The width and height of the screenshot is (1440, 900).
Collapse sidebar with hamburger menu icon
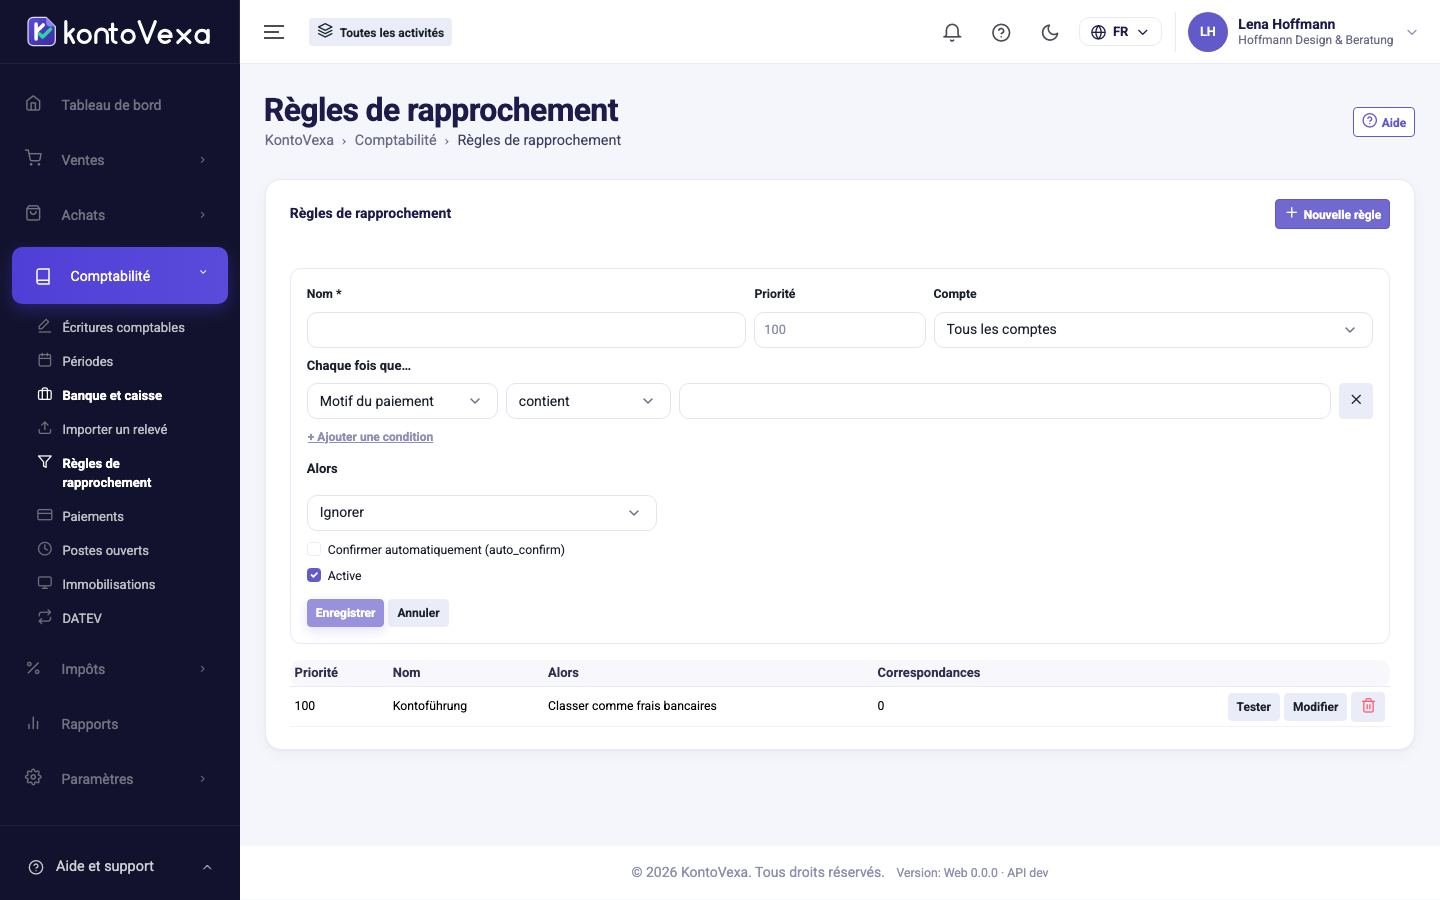click(x=274, y=32)
